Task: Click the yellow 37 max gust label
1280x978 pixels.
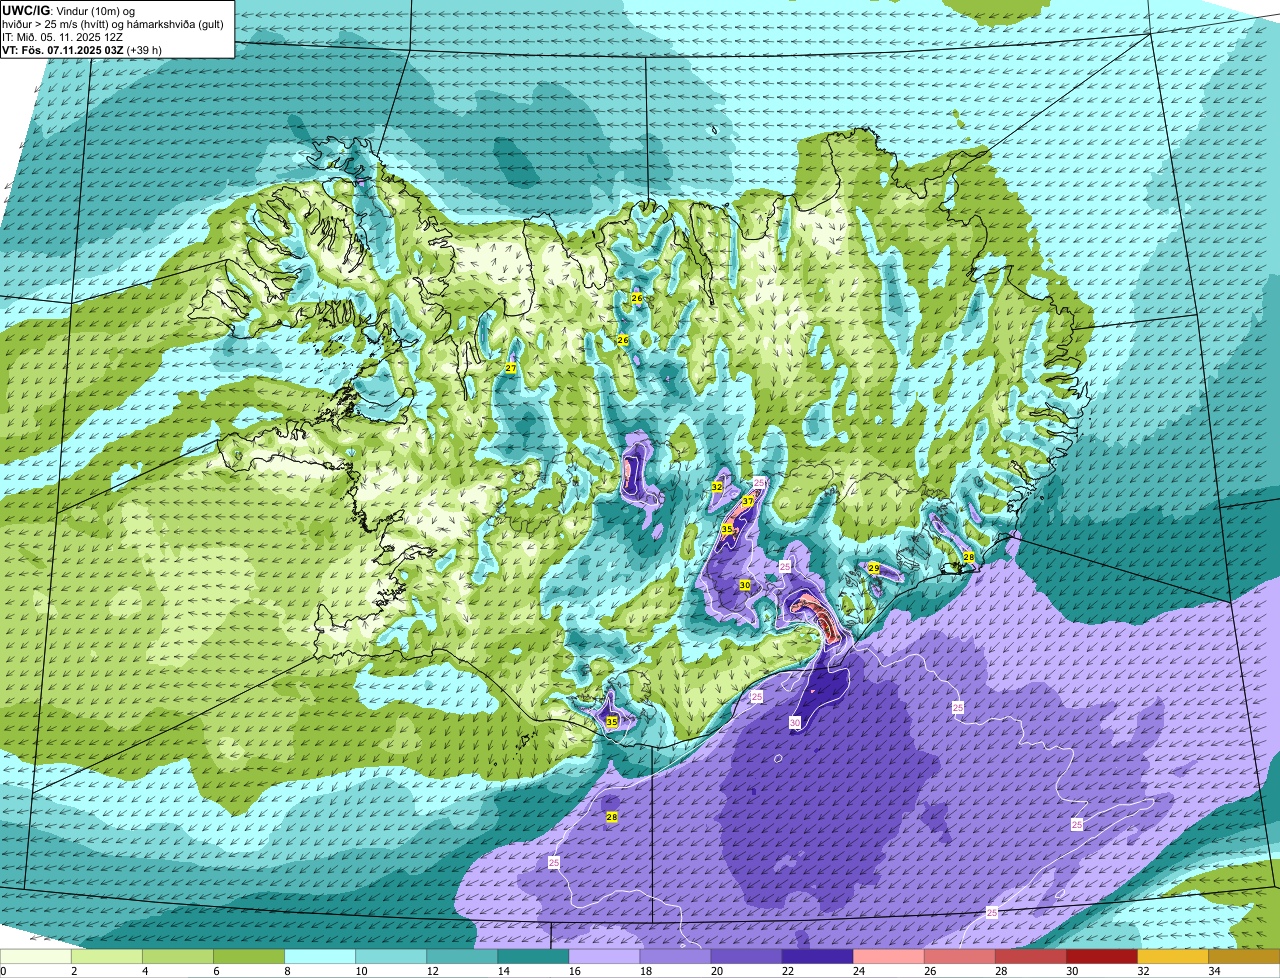Action: pyautogui.click(x=748, y=501)
